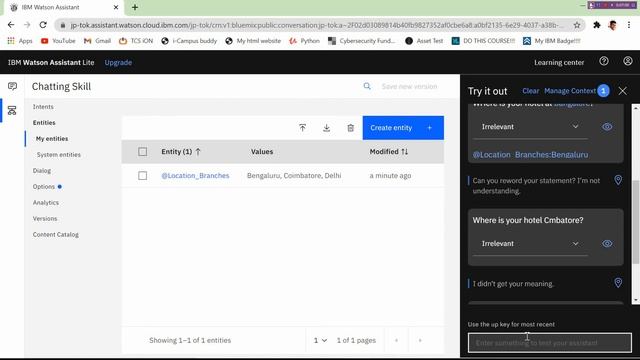This screenshot has width=640, height=360.
Task: Open YouTube bookmark
Action: (58, 41)
